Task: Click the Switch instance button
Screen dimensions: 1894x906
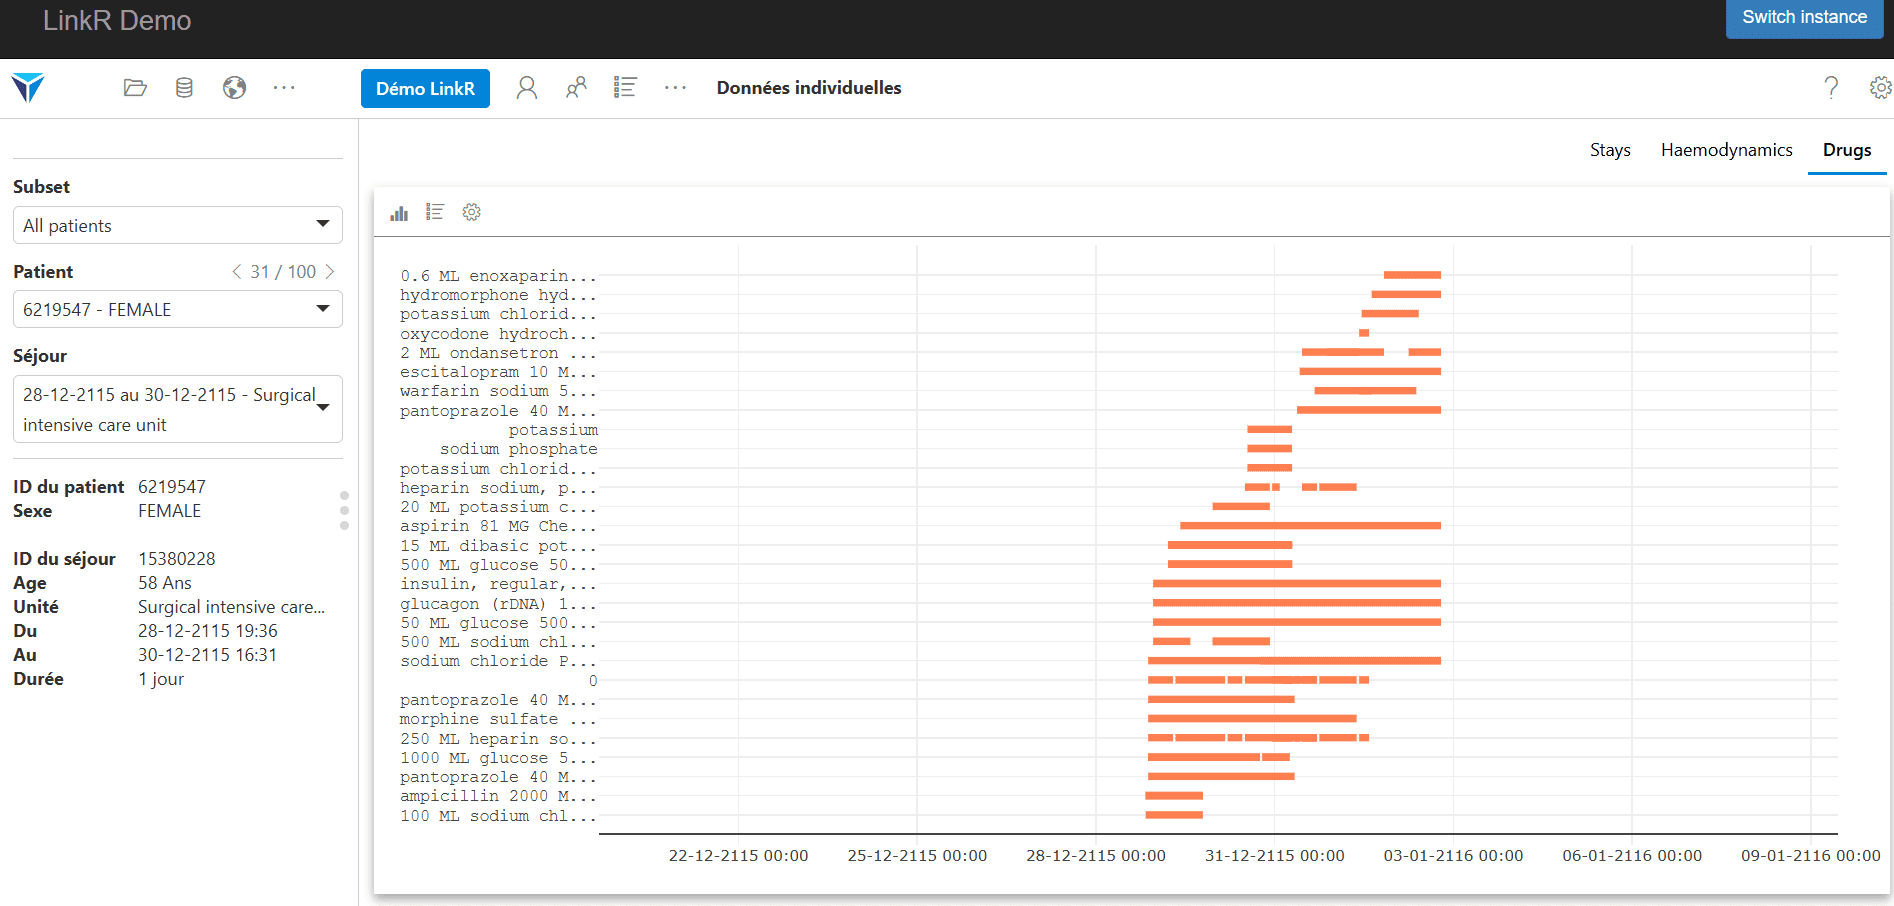Action: click(x=1804, y=18)
